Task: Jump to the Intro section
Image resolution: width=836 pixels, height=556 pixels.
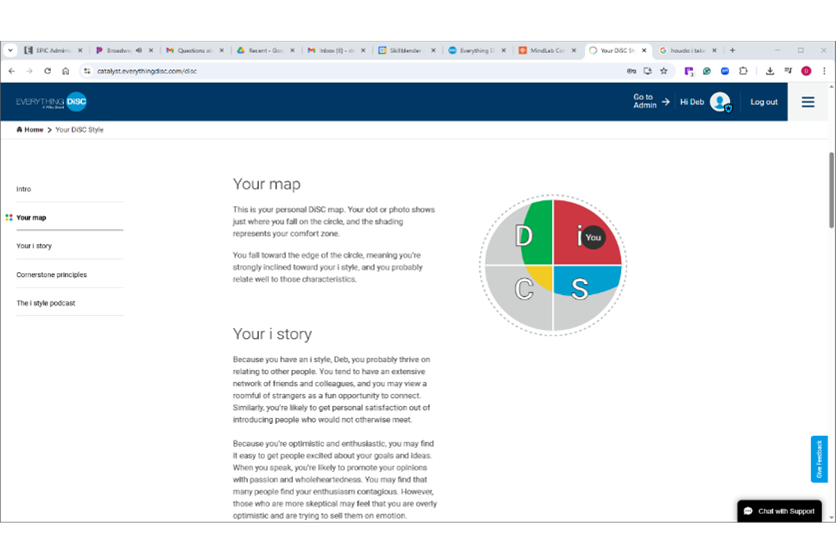Action: 23,189
